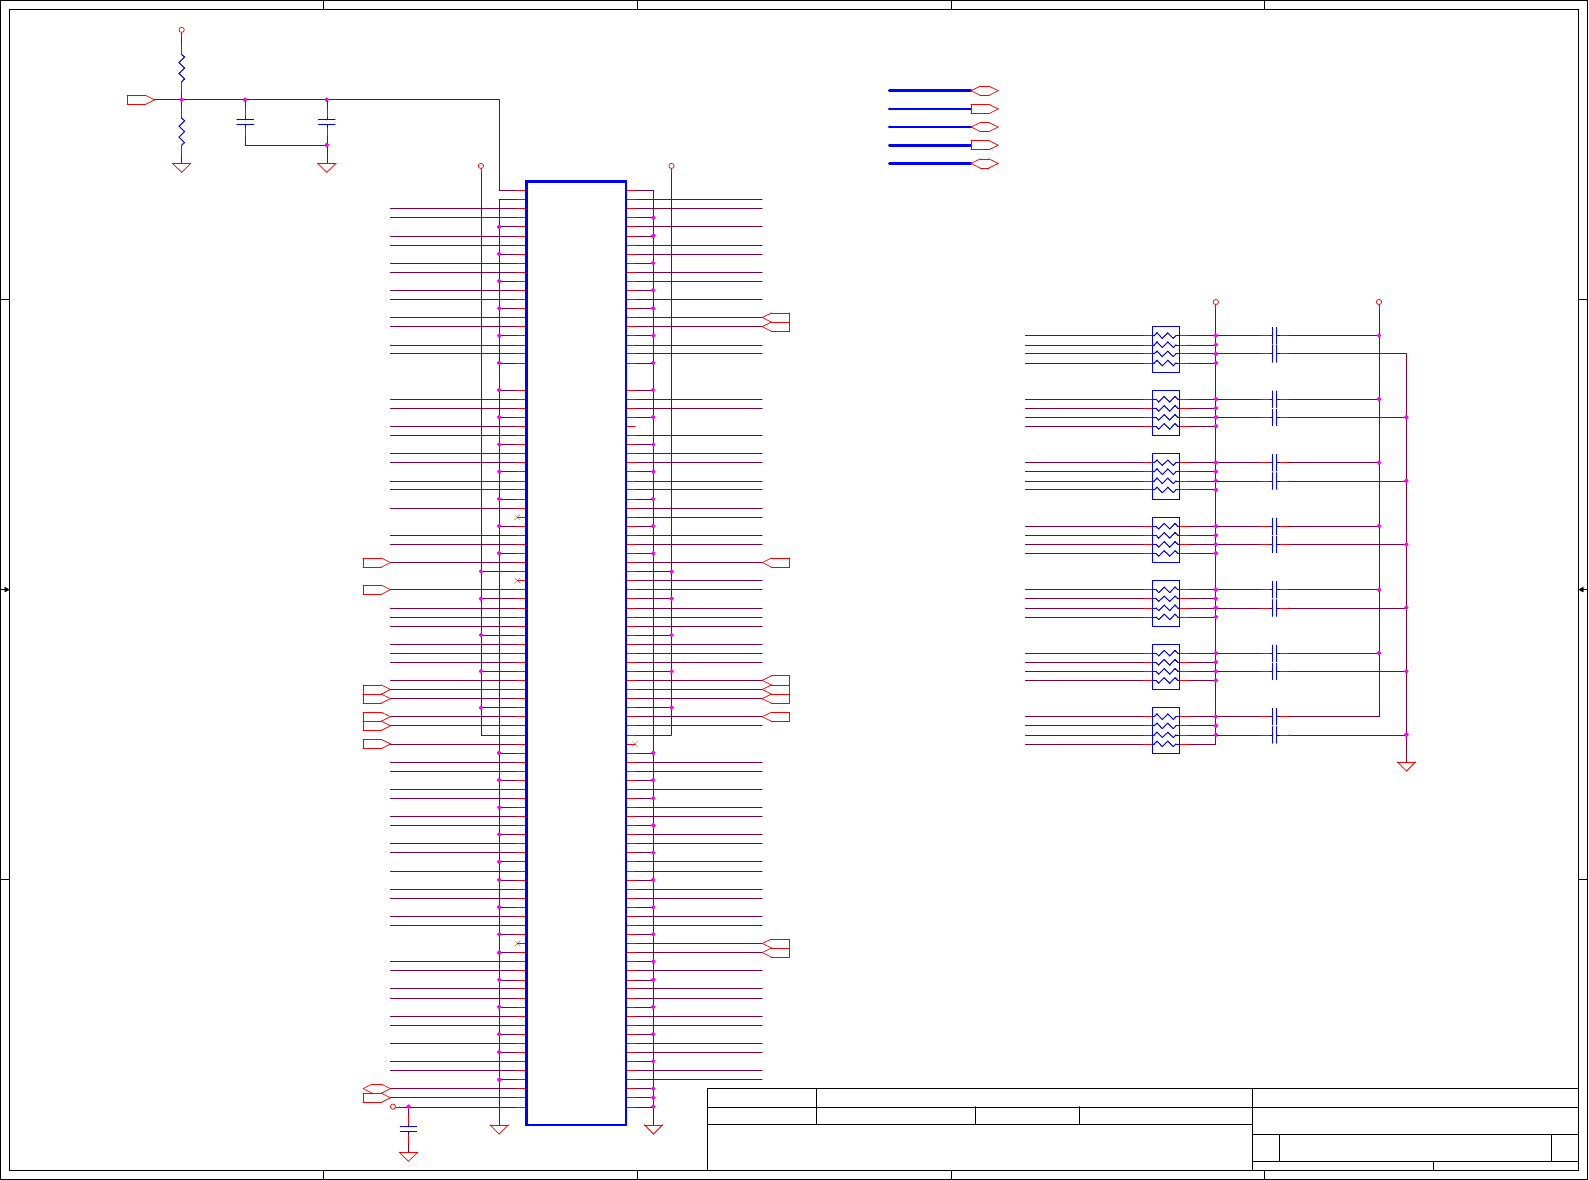Select the large blue IC symbol body

(576, 653)
